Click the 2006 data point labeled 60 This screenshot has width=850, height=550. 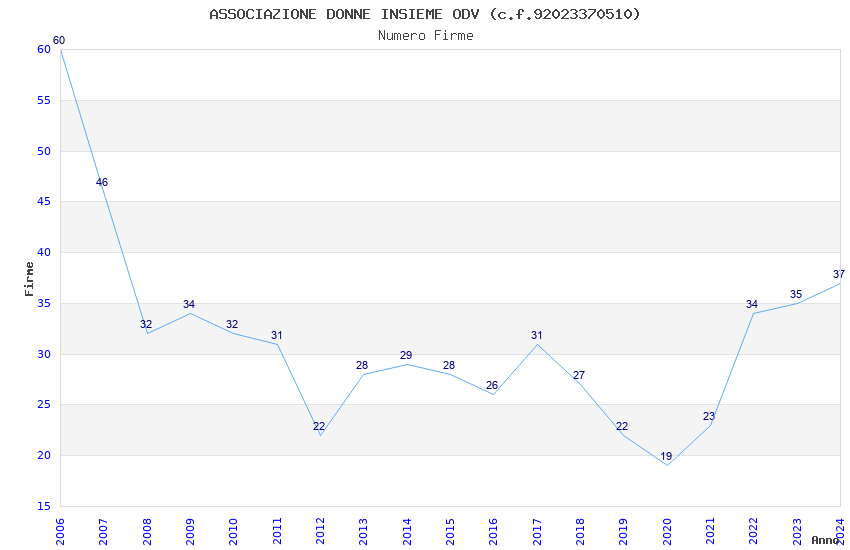[59, 40]
